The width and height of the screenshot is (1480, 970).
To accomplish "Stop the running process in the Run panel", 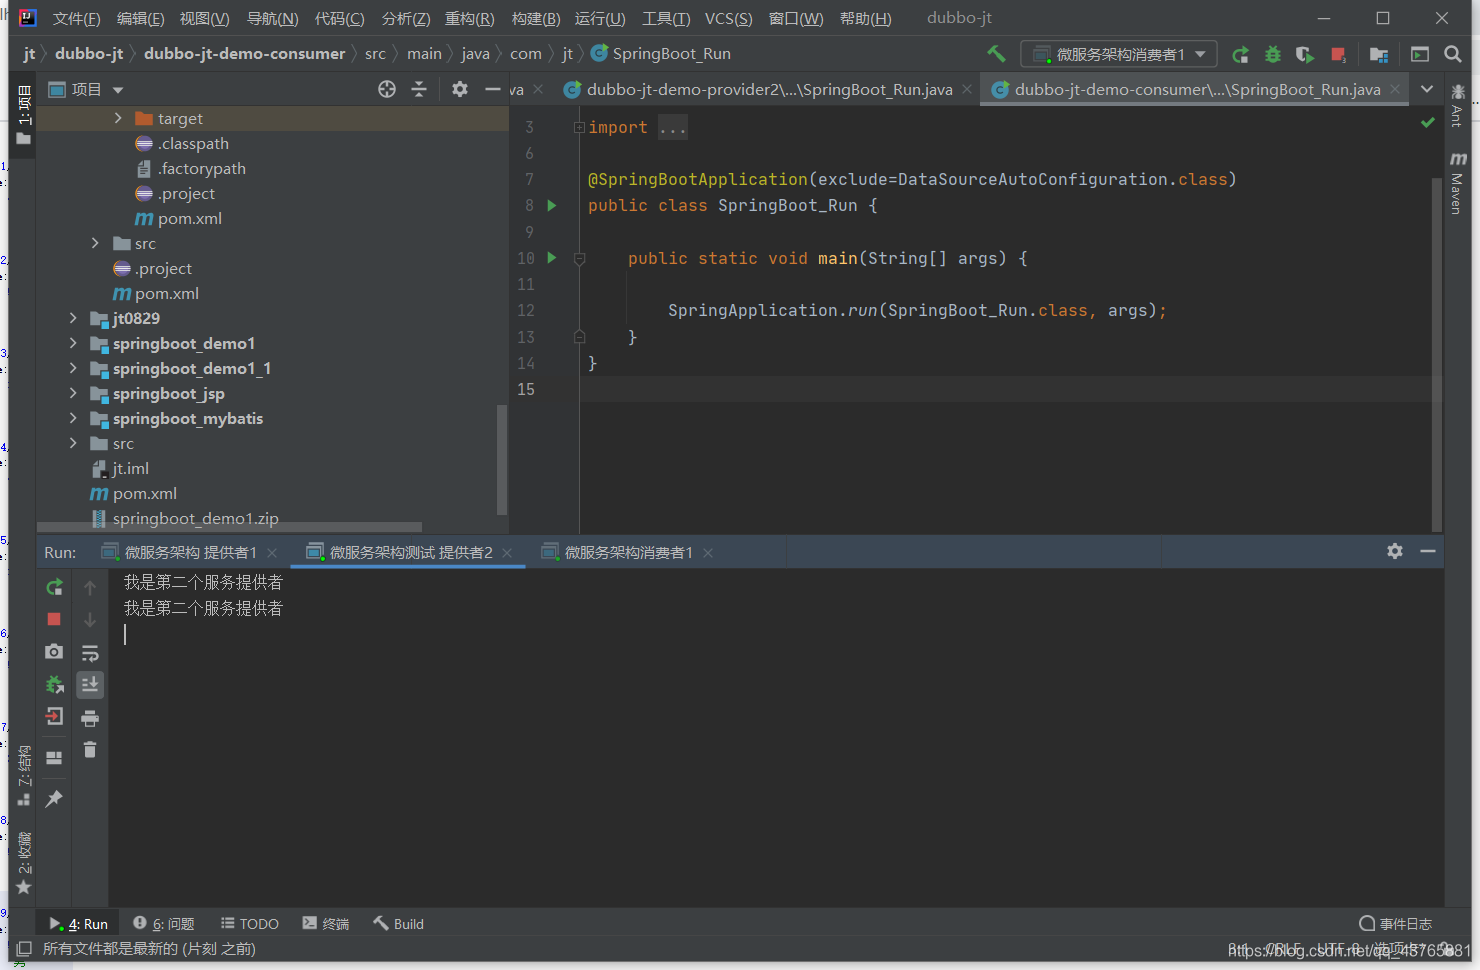I will click(x=54, y=619).
